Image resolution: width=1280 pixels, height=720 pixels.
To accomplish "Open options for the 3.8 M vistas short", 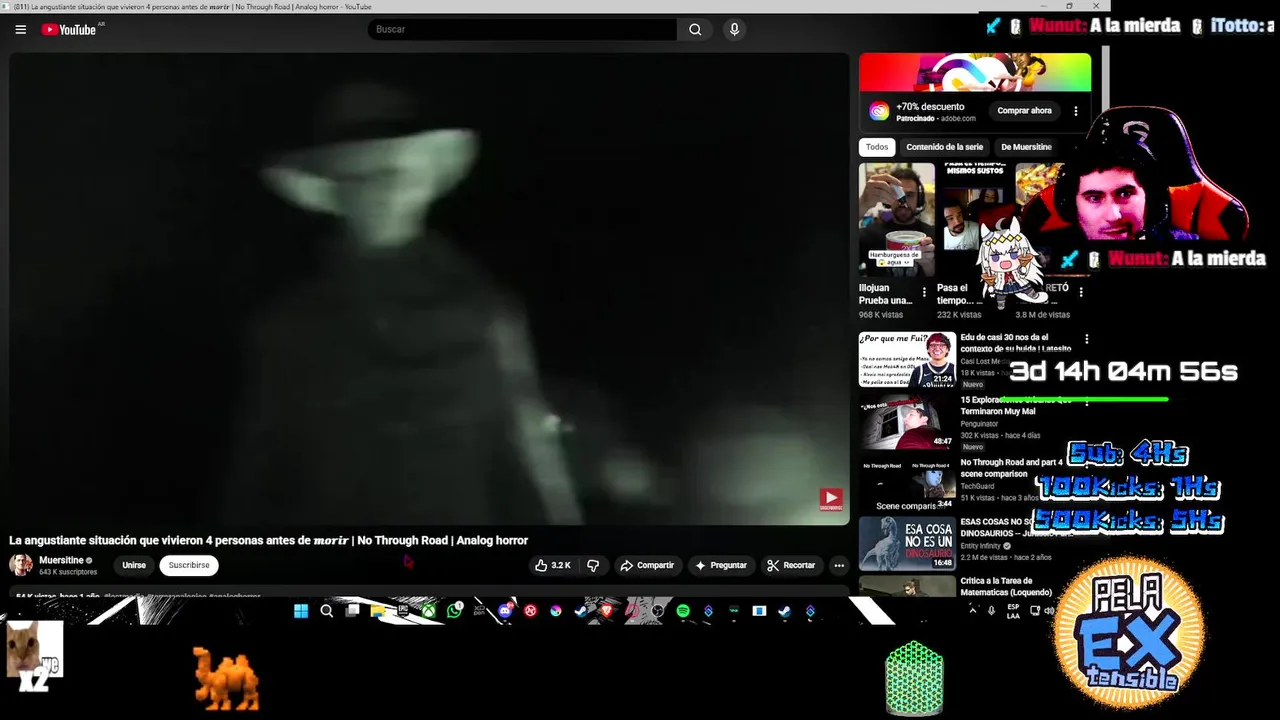I will pyautogui.click(x=1080, y=292).
